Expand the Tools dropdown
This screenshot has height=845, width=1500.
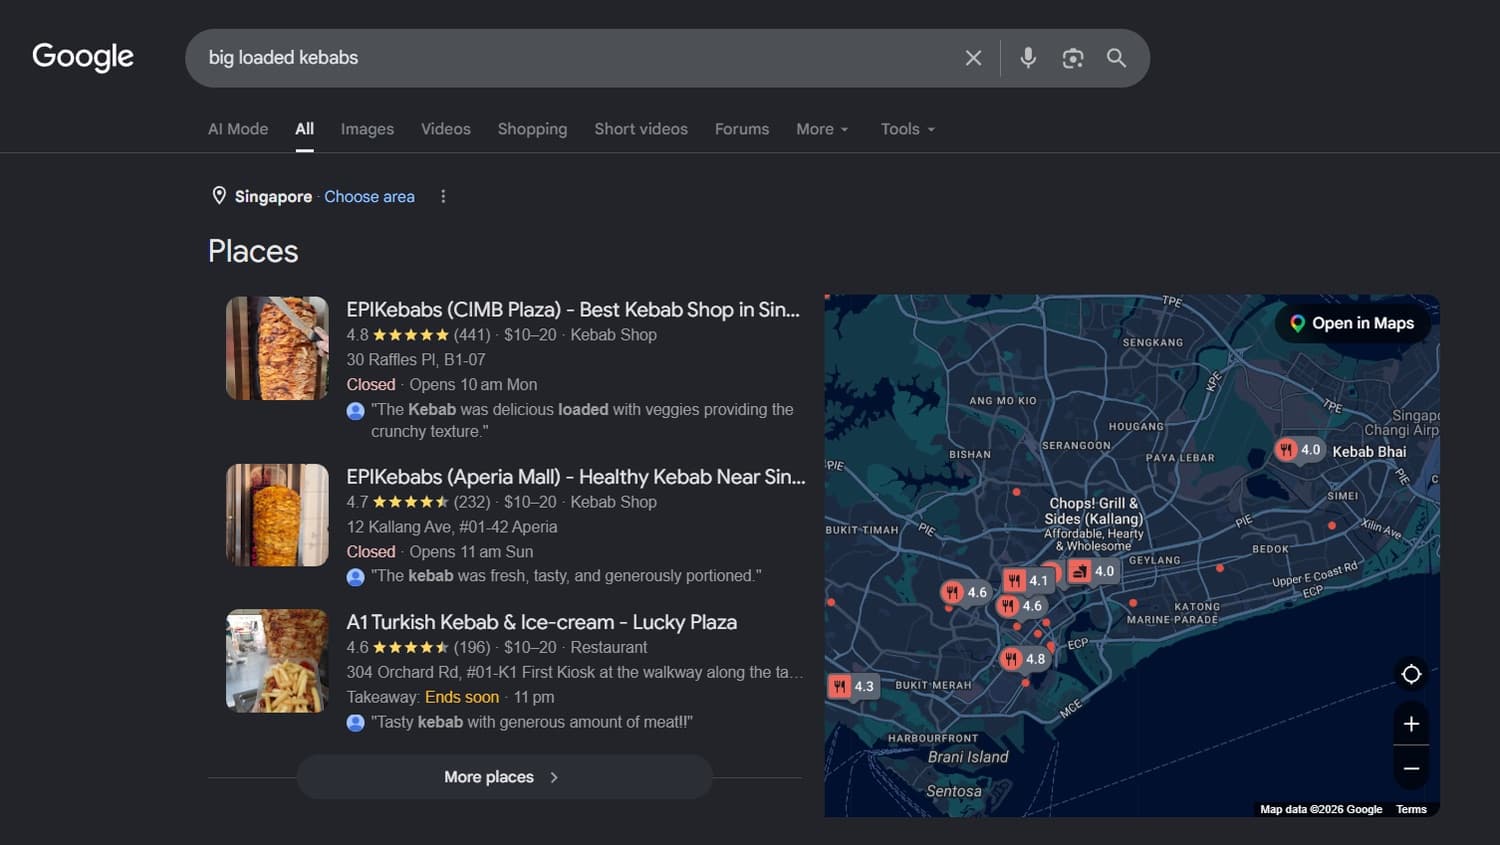pos(907,129)
